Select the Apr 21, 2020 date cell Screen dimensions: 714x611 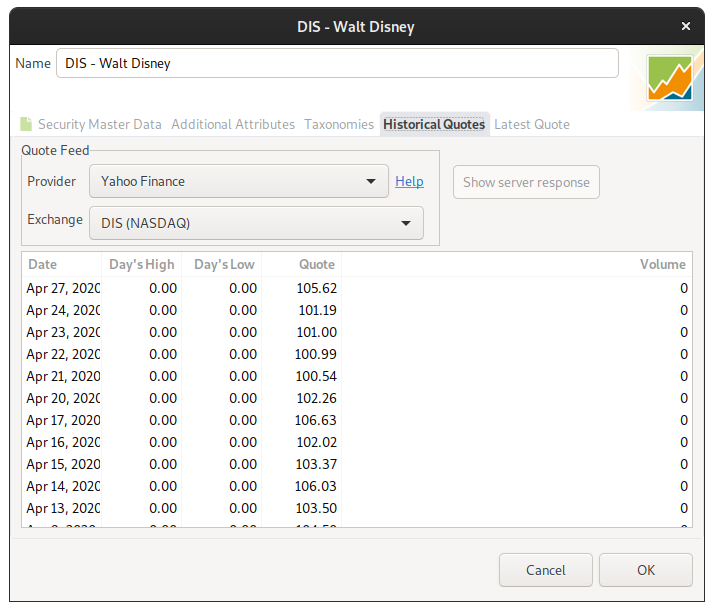tap(63, 376)
